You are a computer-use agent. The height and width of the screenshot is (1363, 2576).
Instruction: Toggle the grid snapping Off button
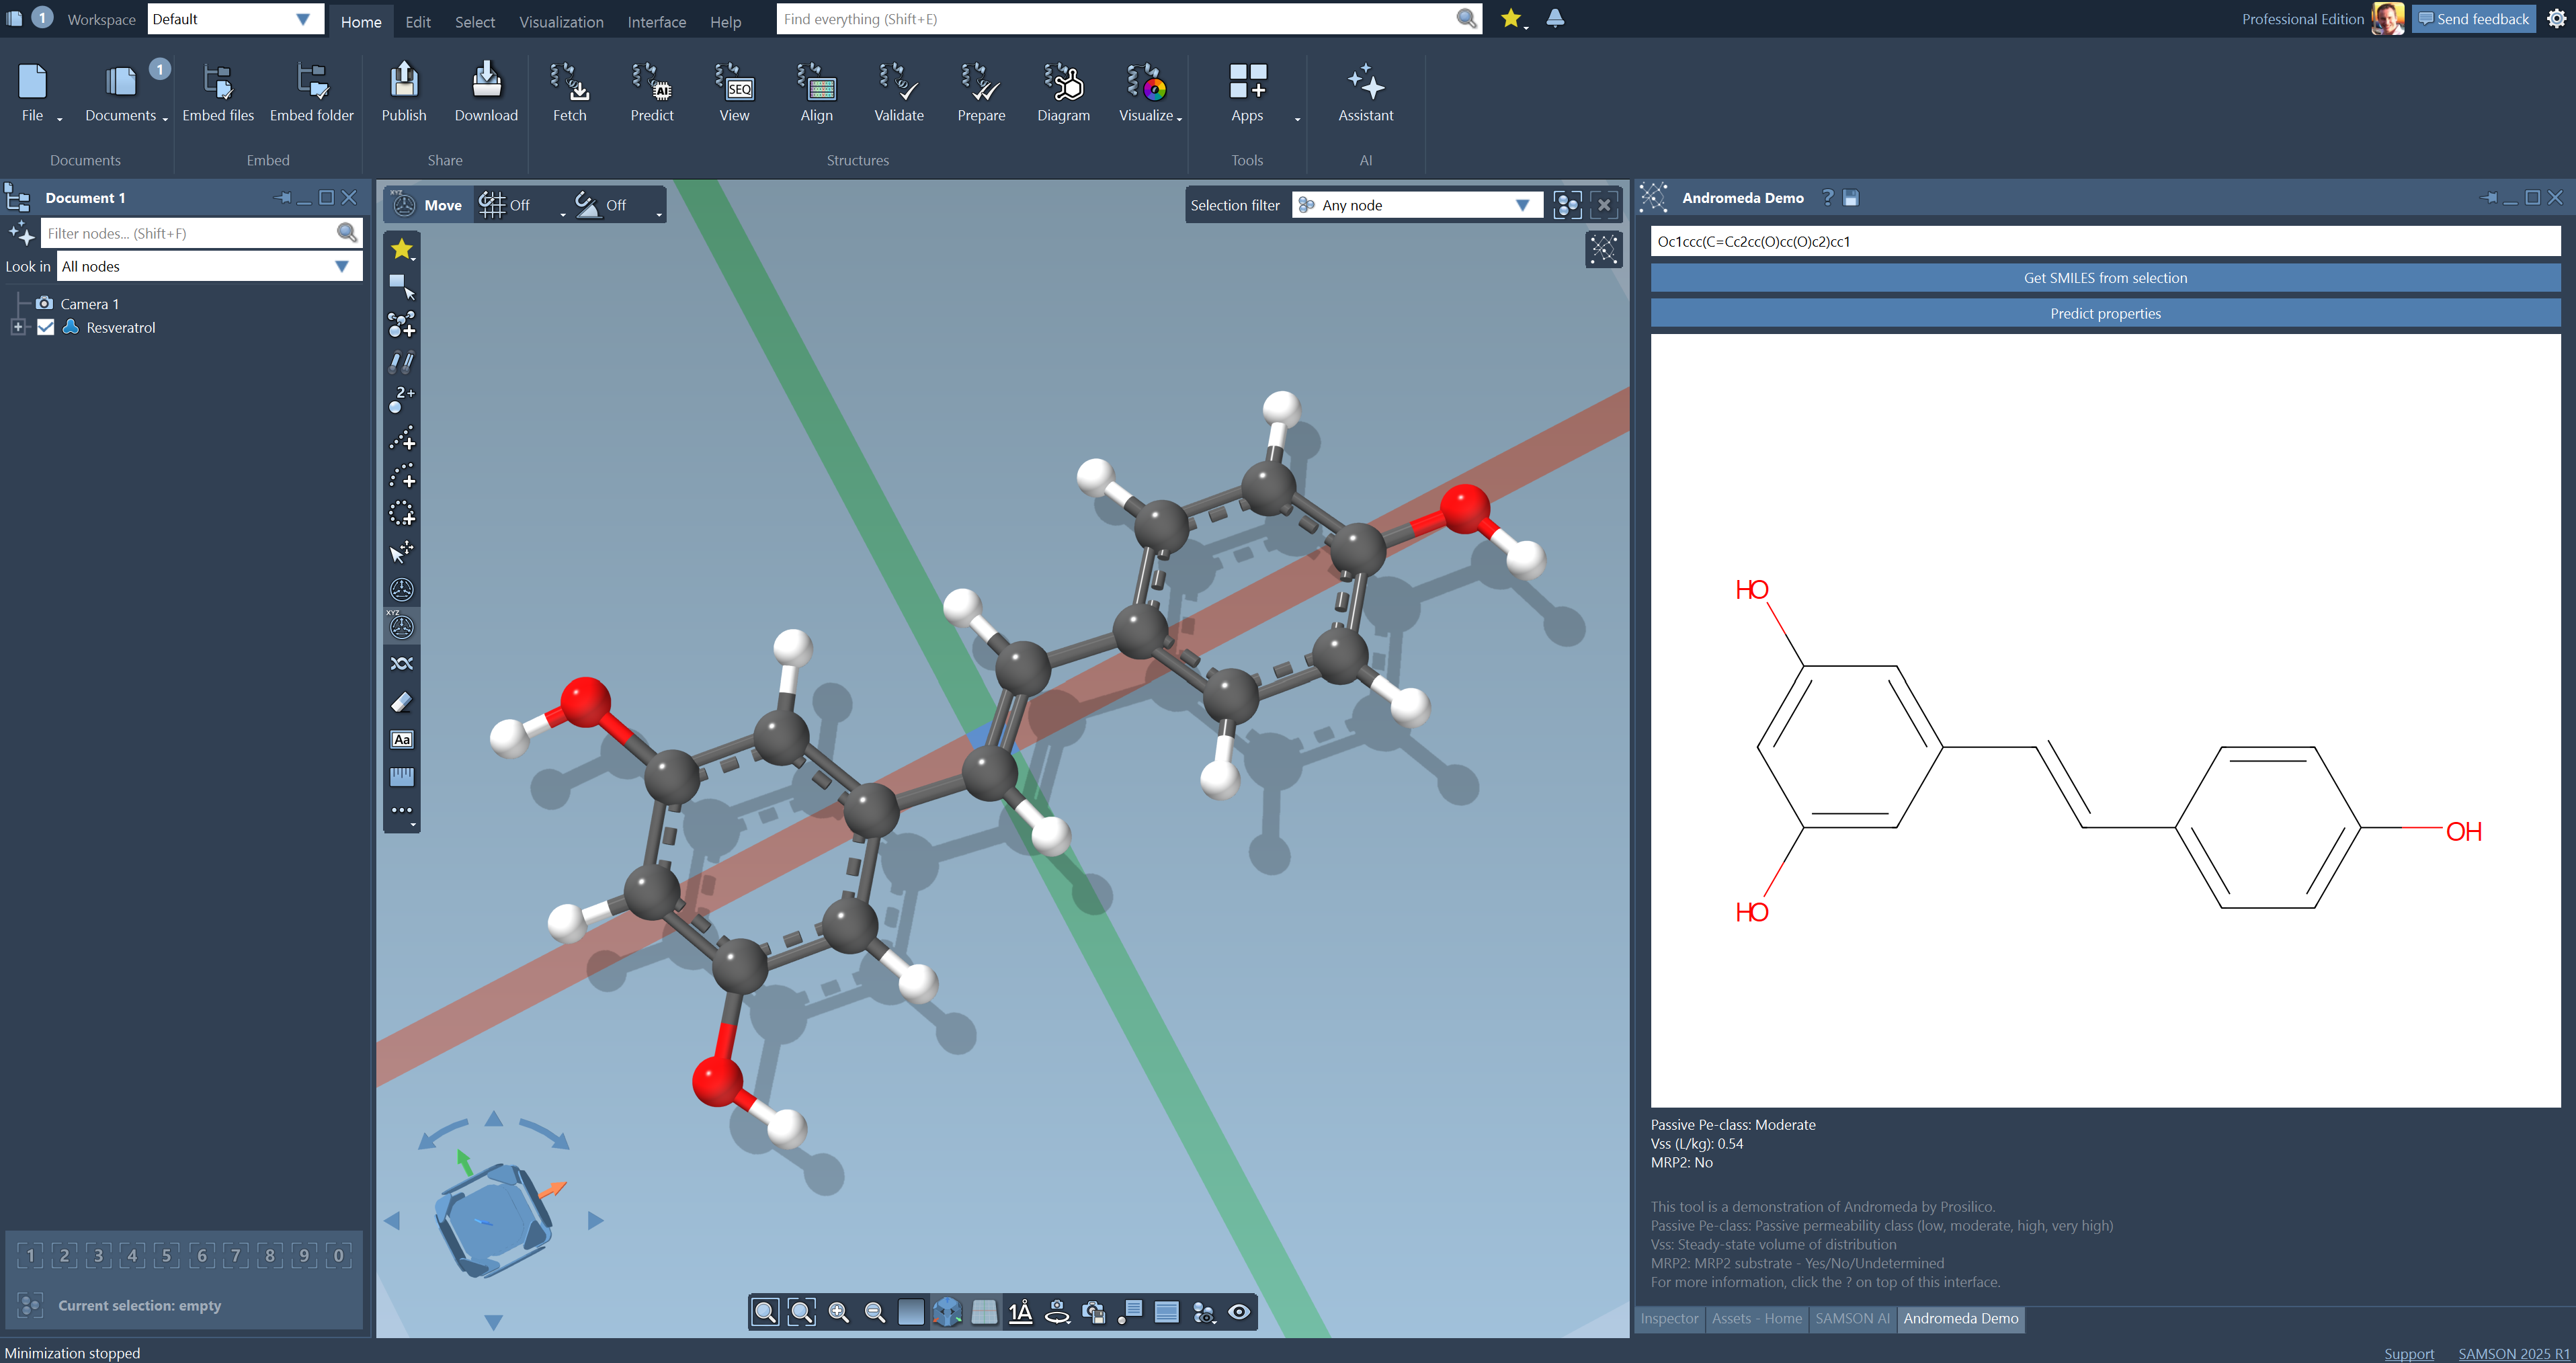coord(506,205)
